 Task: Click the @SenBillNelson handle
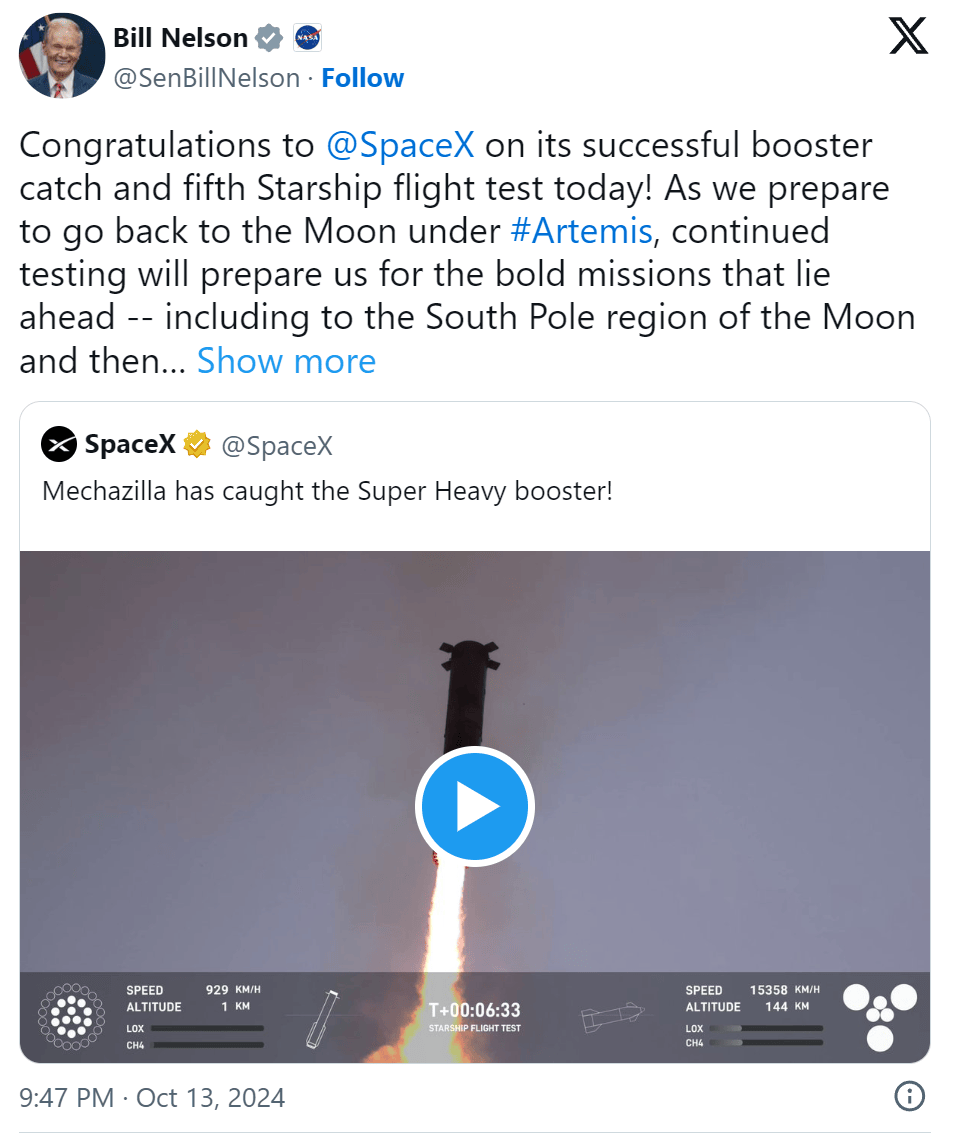click(207, 78)
